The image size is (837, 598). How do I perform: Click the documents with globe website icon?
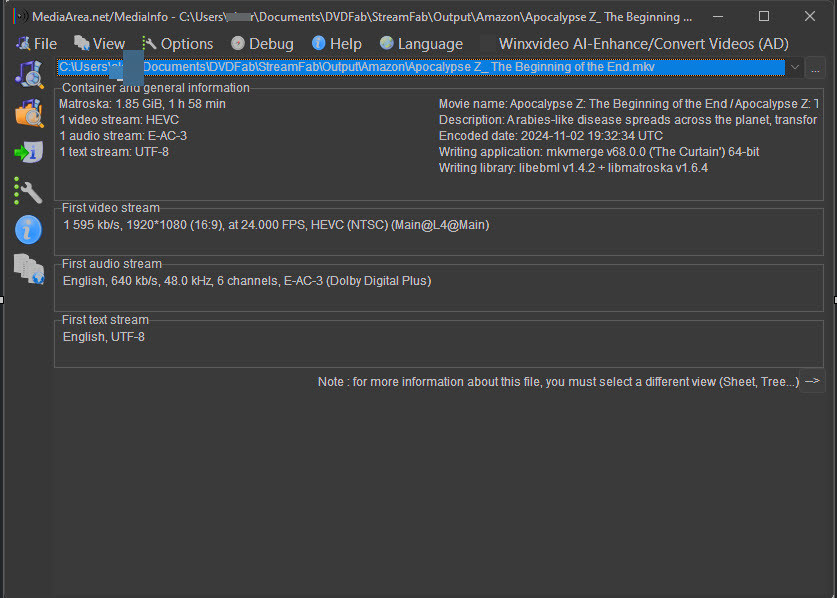click(29, 269)
